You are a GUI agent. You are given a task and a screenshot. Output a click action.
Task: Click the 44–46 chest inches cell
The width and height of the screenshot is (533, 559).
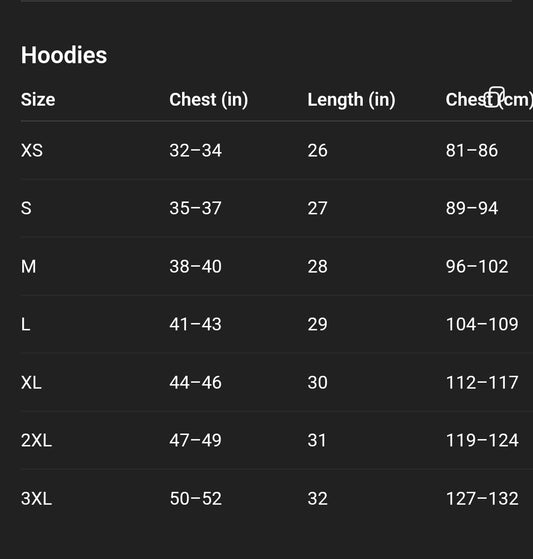click(195, 383)
